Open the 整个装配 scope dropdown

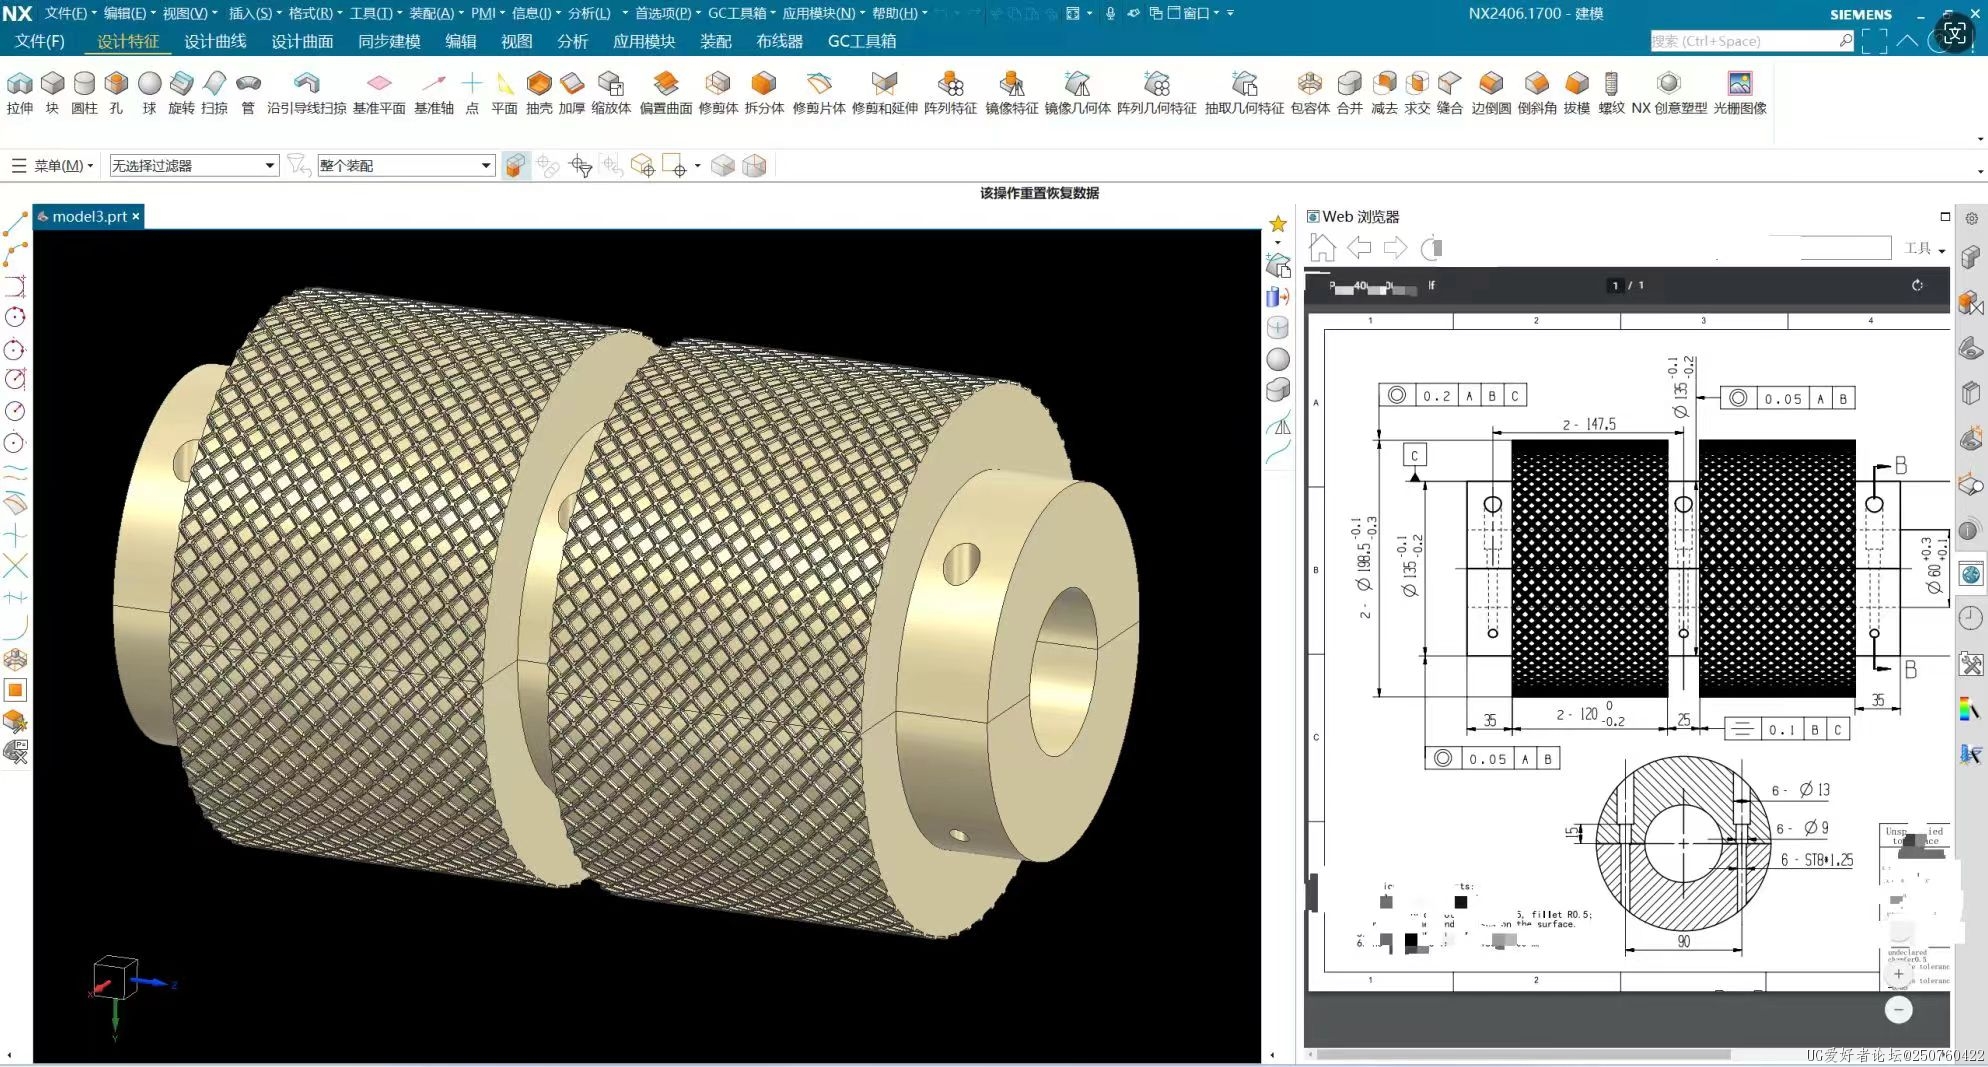click(406, 165)
